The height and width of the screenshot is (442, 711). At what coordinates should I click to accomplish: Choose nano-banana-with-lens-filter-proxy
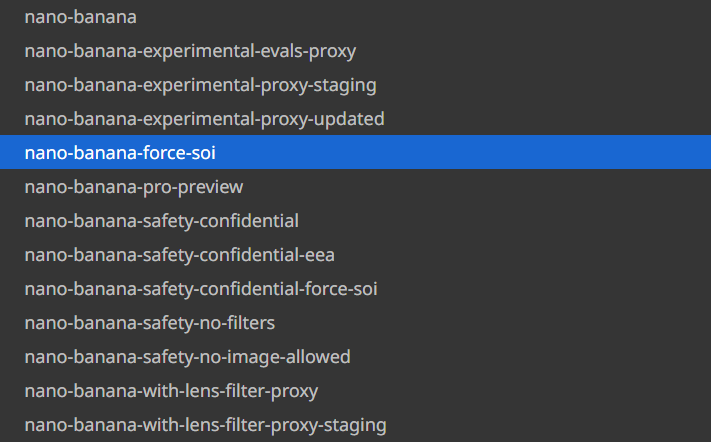(171, 391)
